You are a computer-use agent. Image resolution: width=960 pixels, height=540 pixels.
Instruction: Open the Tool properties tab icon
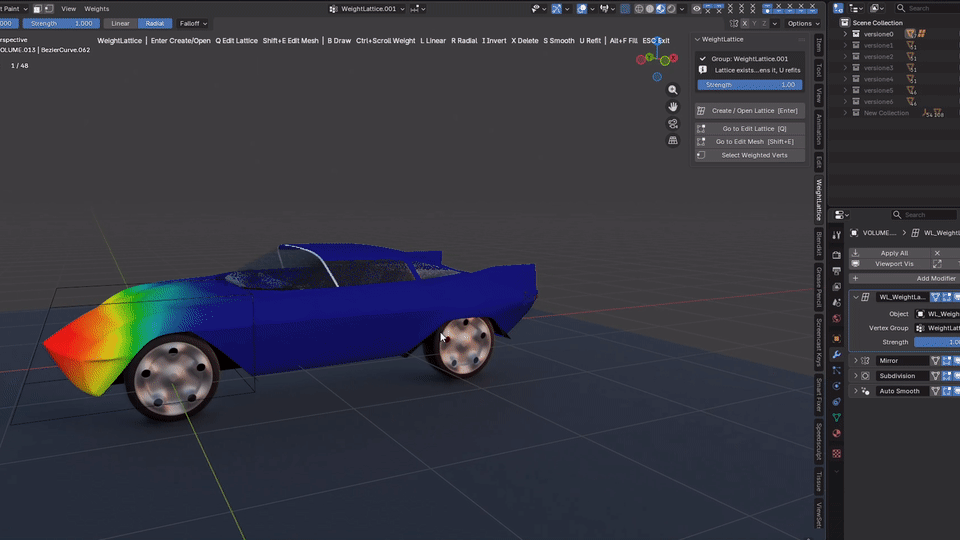click(x=836, y=235)
